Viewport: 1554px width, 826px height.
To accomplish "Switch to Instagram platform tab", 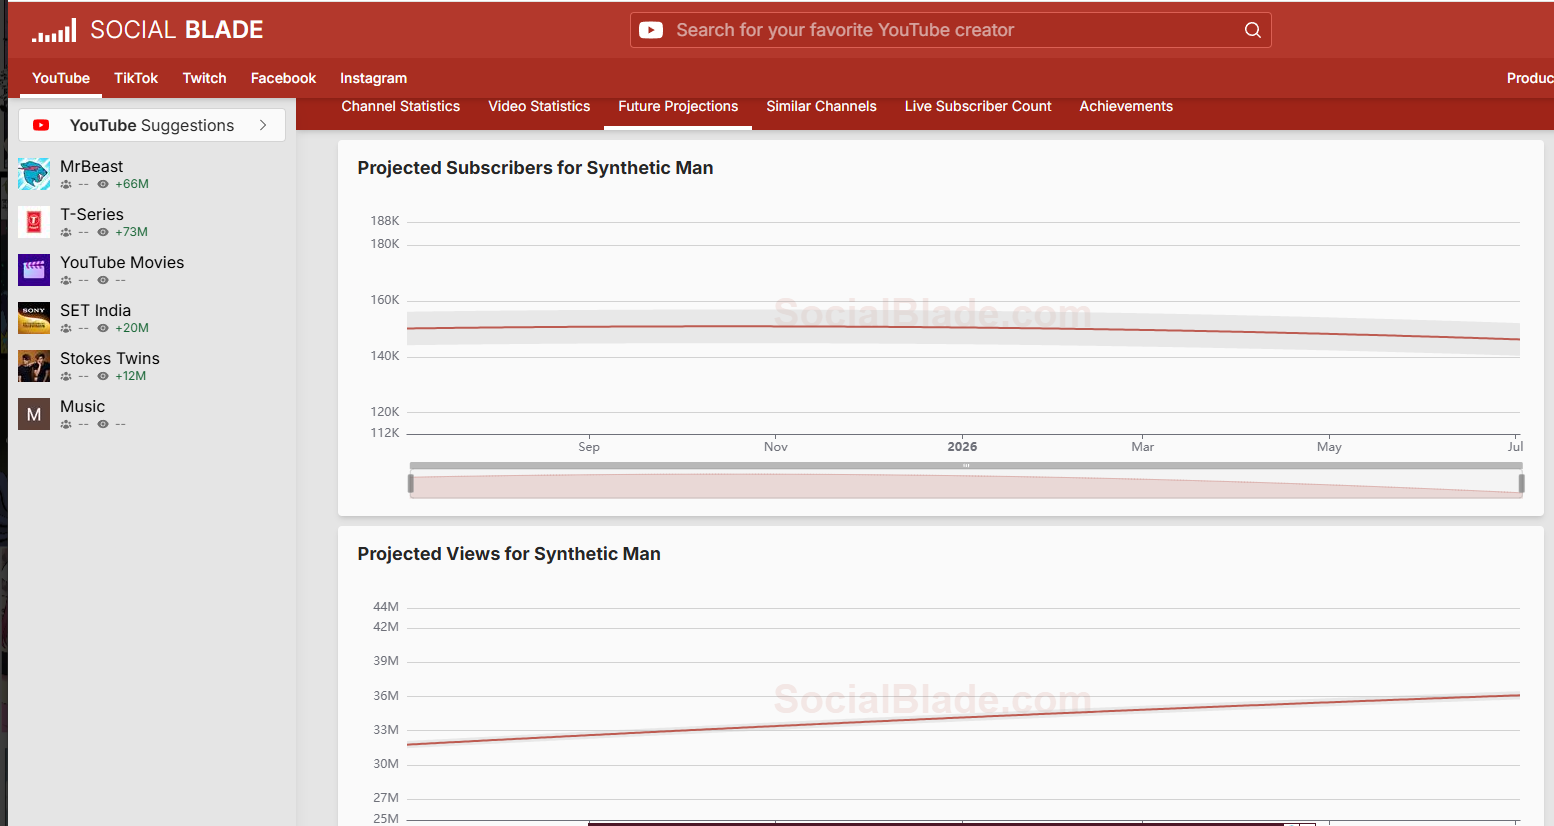I will click(x=373, y=78).
